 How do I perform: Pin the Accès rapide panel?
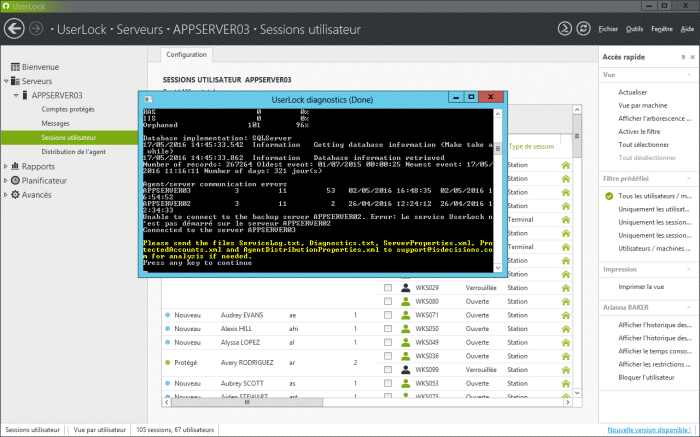pyautogui.click(x=683, y=57)
